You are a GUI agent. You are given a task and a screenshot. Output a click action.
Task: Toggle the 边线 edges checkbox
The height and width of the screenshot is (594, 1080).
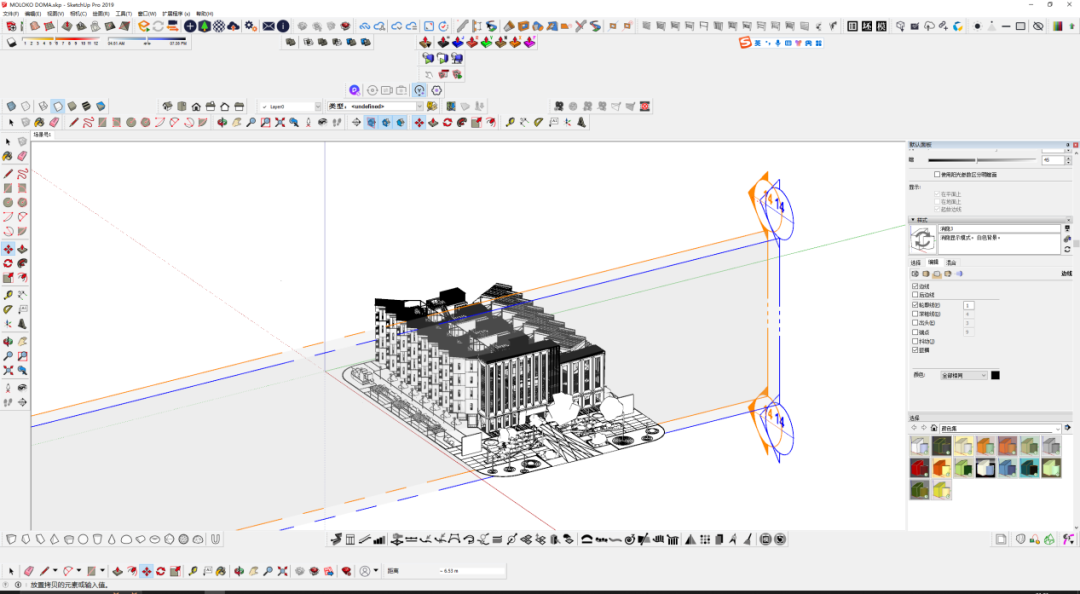point(915,286)
